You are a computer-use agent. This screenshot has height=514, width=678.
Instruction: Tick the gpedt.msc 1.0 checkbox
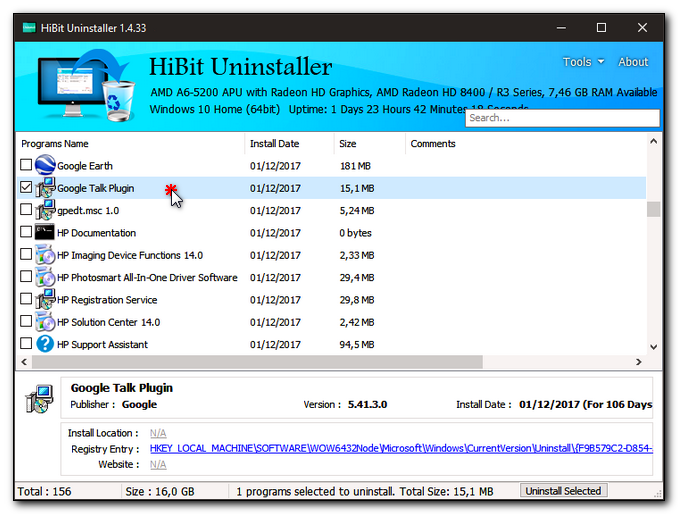(26, 209)
